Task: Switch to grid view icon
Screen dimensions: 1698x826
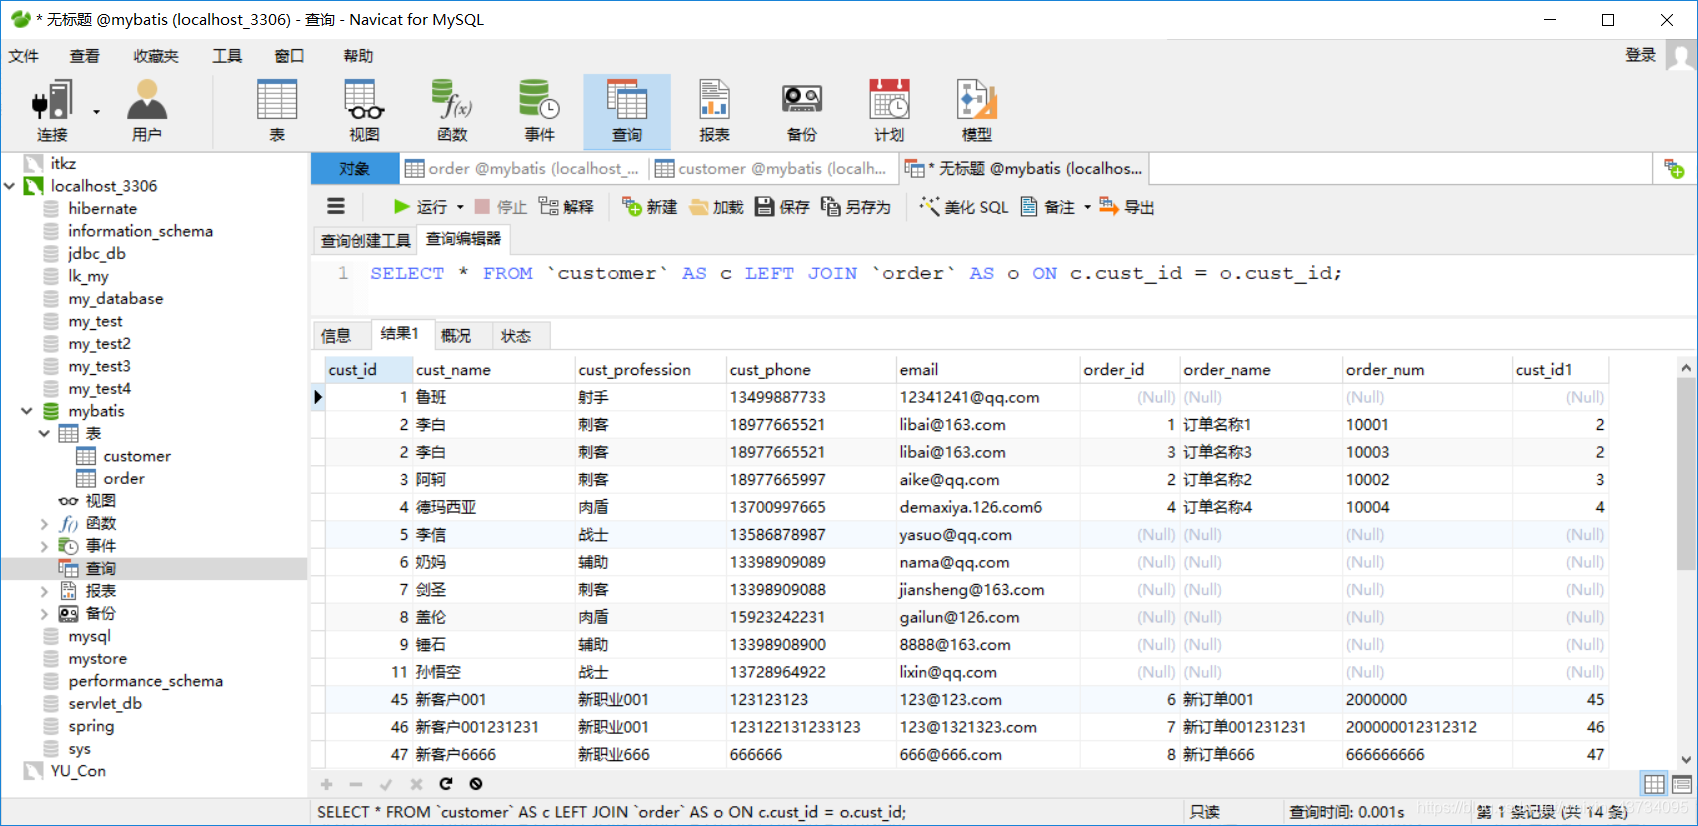Action: [1655, 784]
